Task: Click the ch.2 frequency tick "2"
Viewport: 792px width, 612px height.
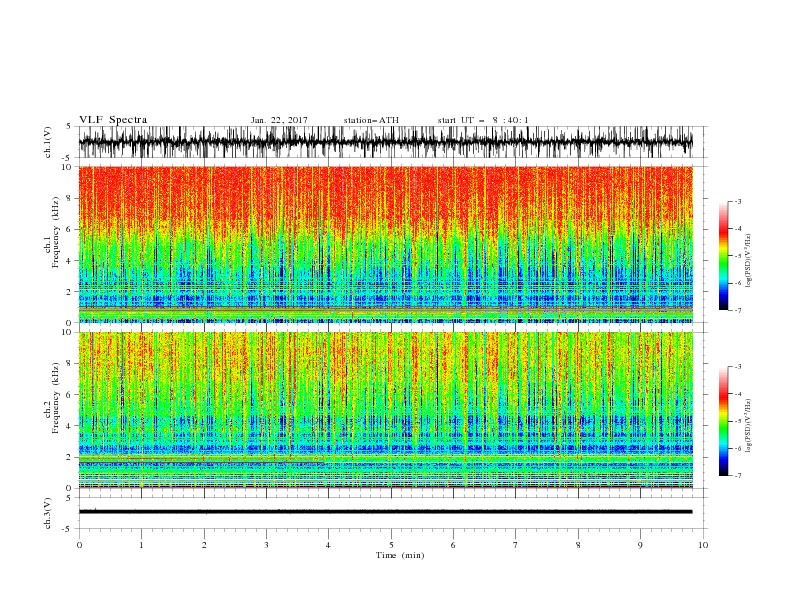Action: pos(69,457)
